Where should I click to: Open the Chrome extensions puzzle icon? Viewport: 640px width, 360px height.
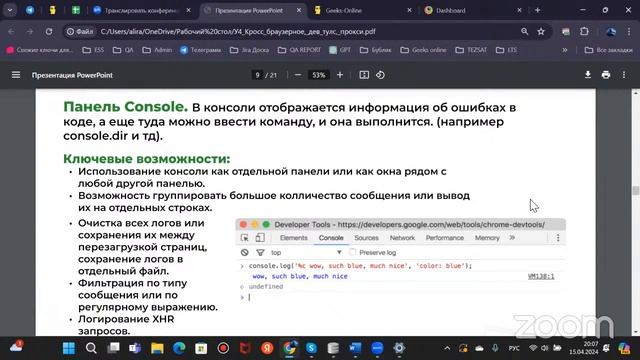pyautogui.click(x=584, y=31)
